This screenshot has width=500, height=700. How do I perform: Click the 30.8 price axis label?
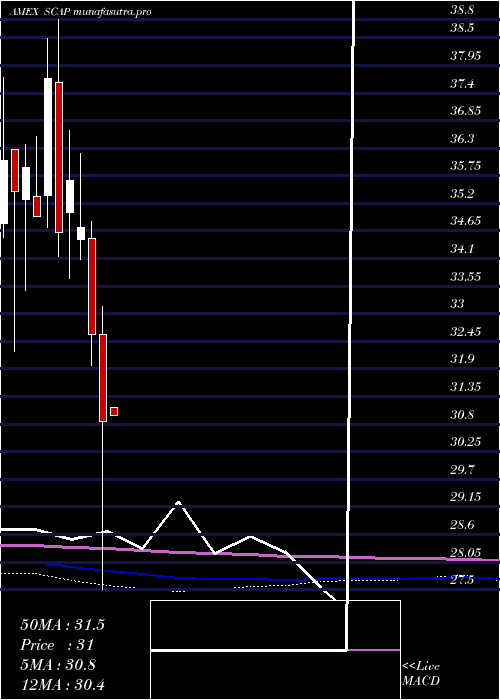pyautogui.click(x=462, y=414)
